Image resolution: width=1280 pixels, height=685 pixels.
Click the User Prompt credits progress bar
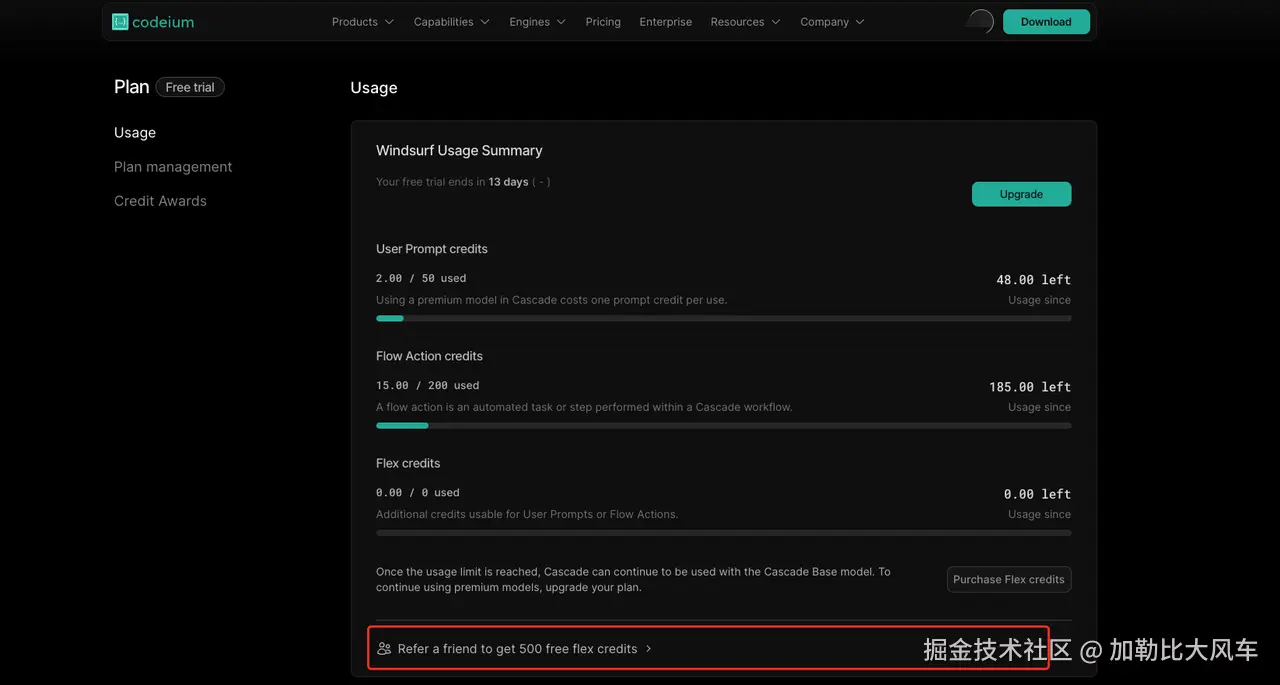coord(723,318)
